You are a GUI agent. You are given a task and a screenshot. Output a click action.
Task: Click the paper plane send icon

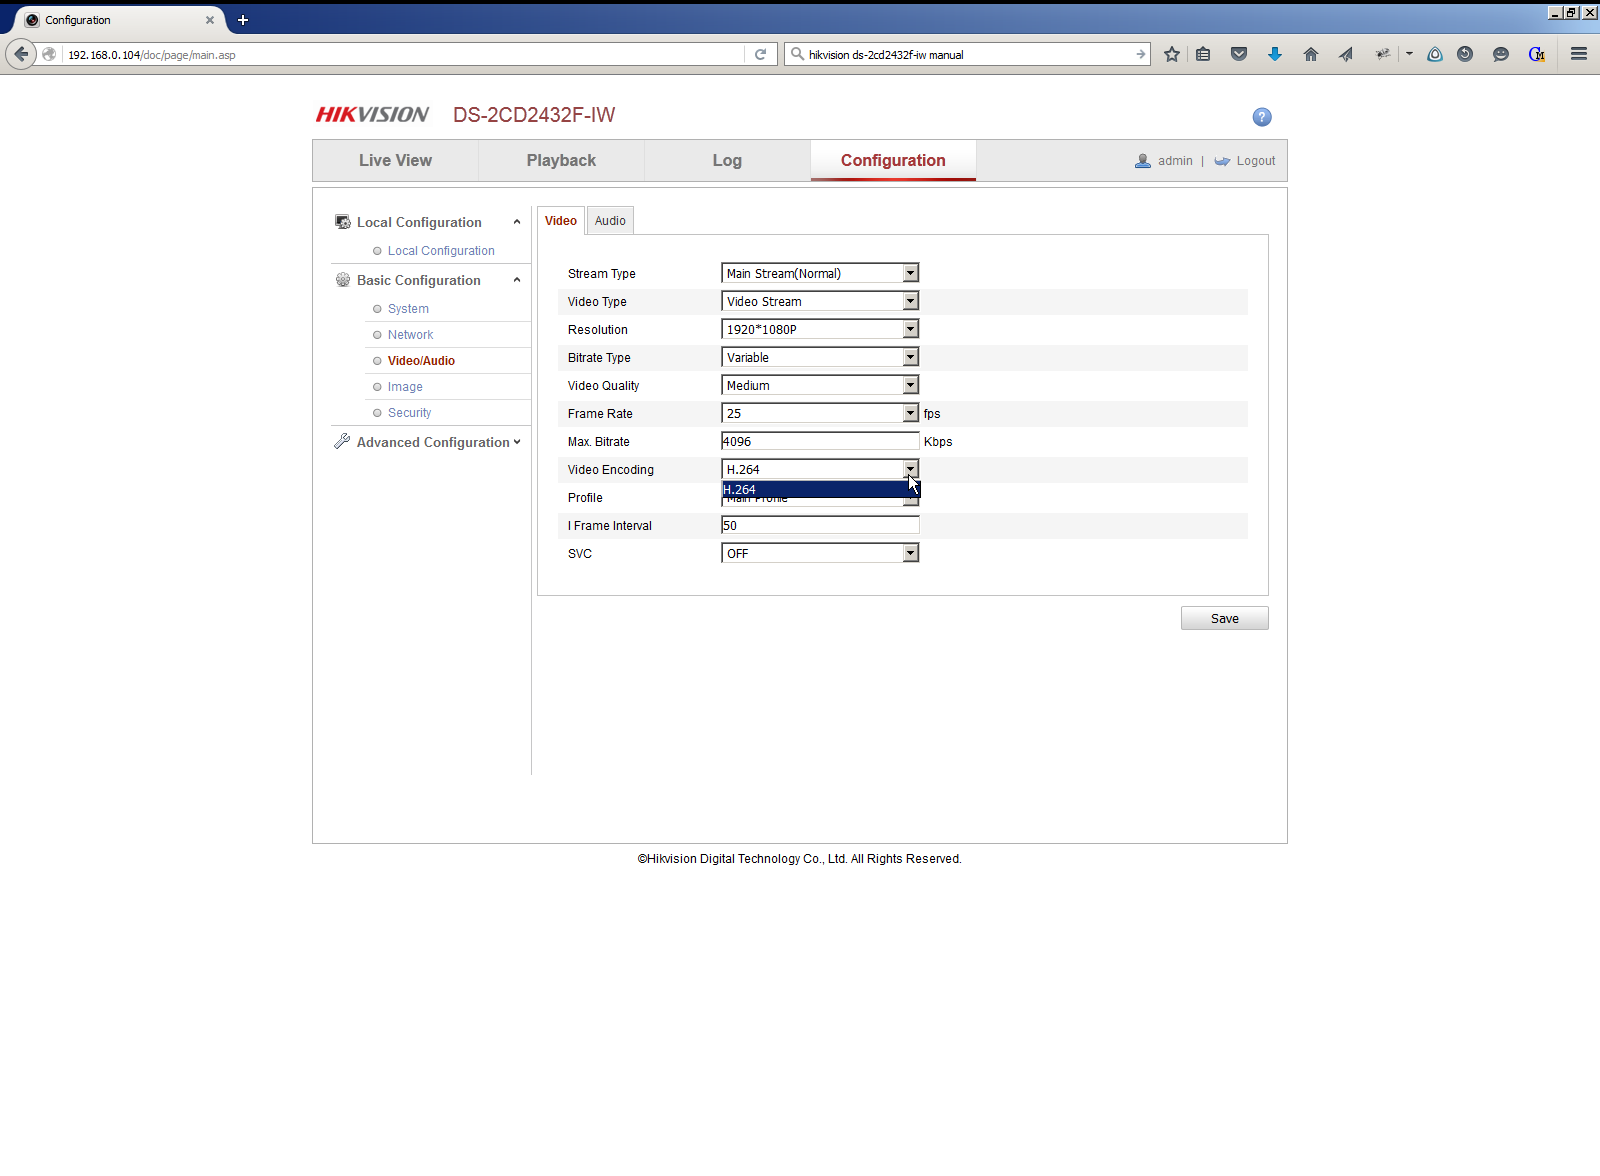click(1346, 54)
